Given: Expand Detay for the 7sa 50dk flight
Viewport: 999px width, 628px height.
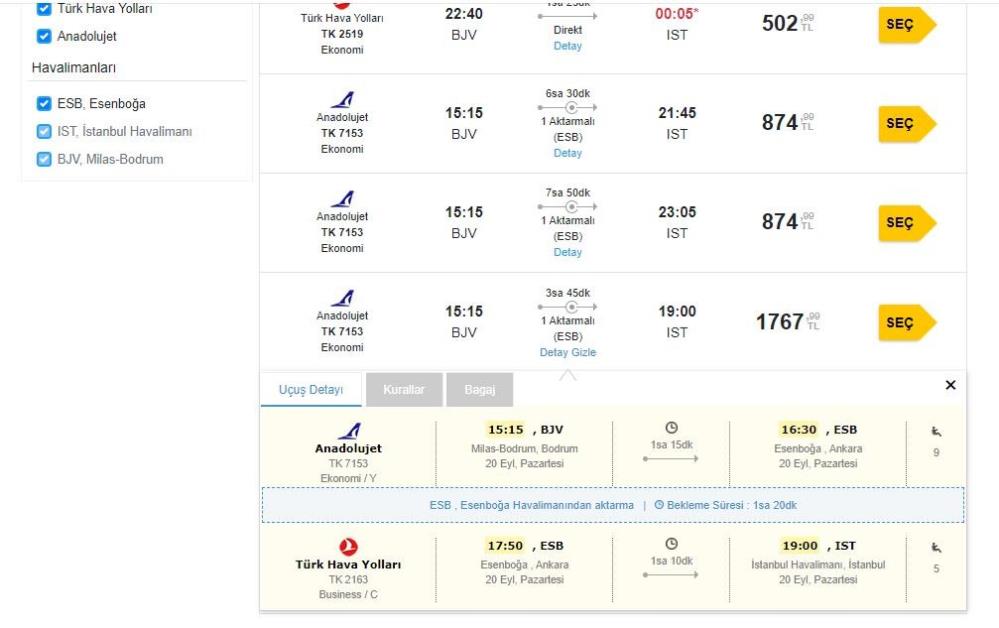Looking at the screenshot, I should [x=567, y=252].
